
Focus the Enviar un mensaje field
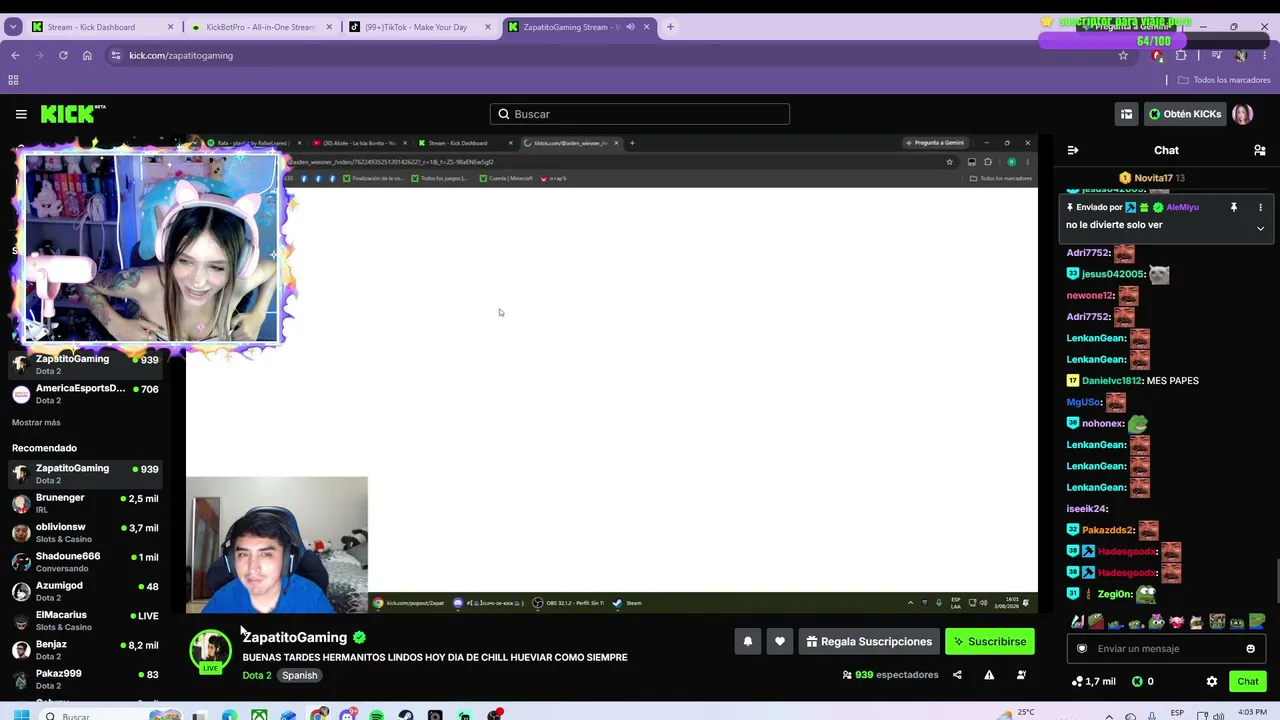[x=1166, y=649]
